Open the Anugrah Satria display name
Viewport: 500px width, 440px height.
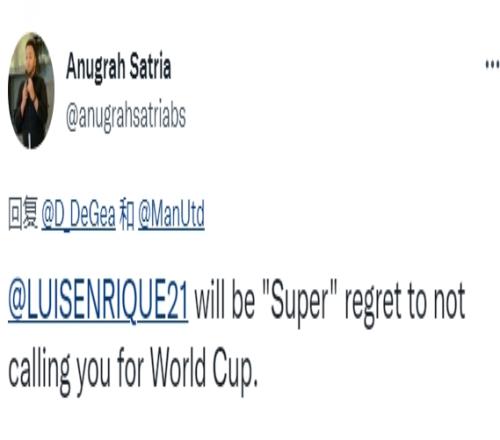(x=119, y=67)
